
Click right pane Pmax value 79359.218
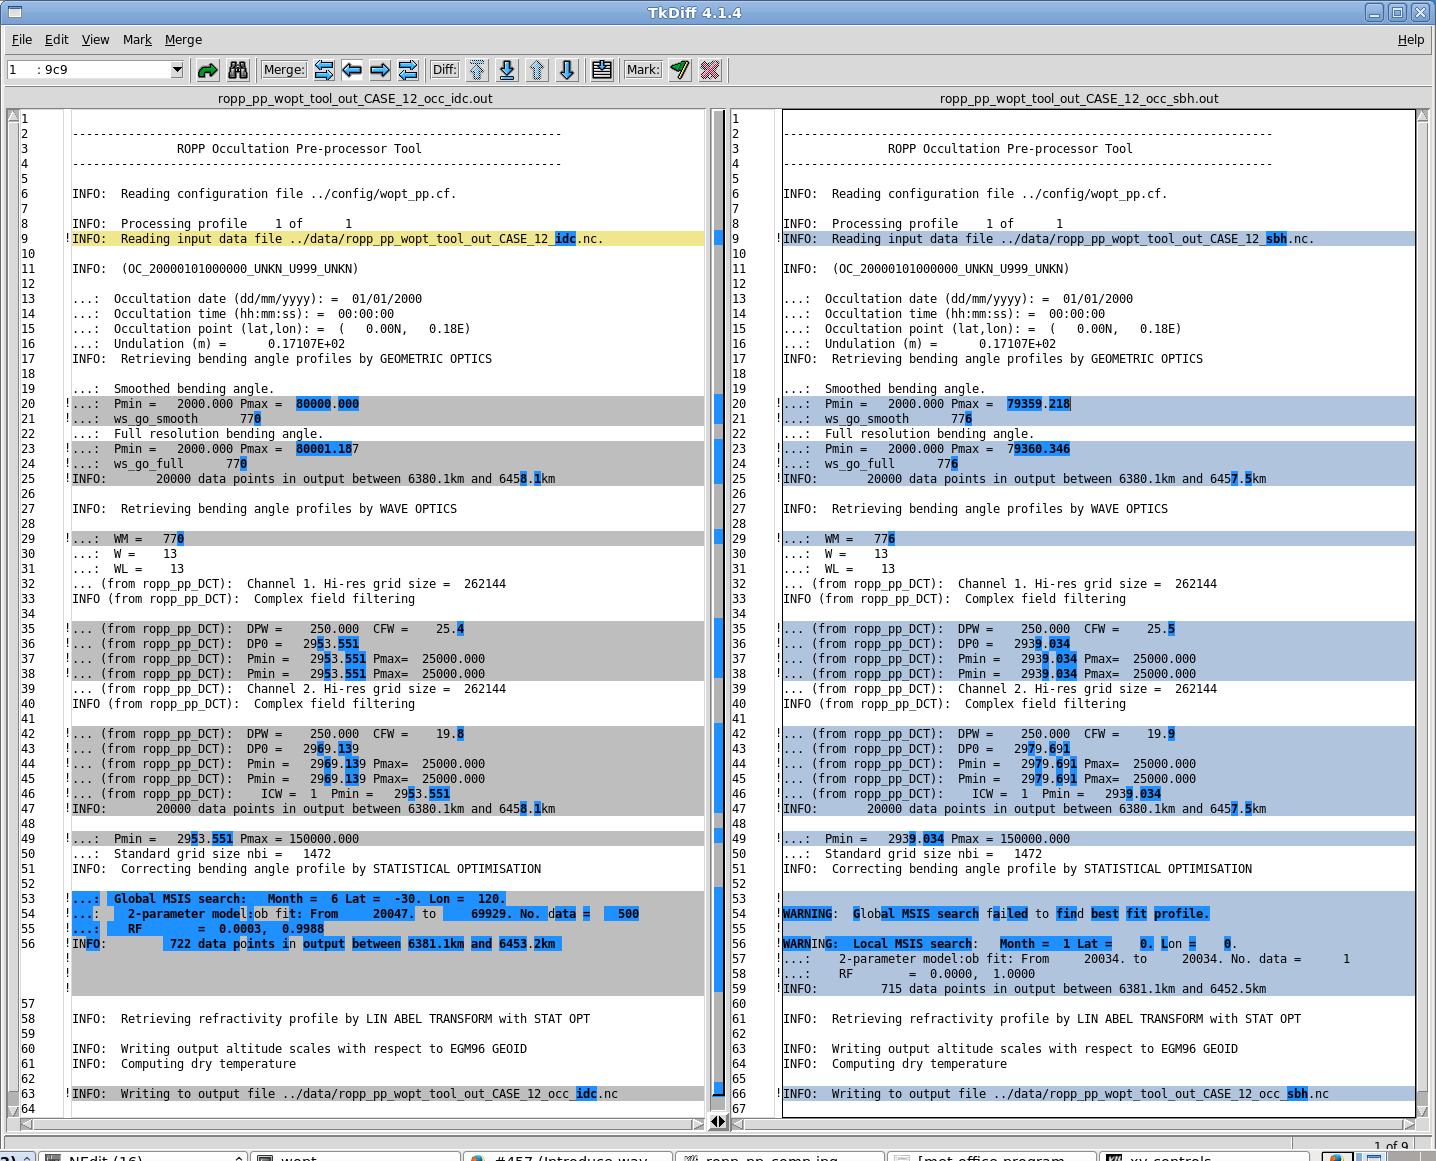[x=1038, y=404]
